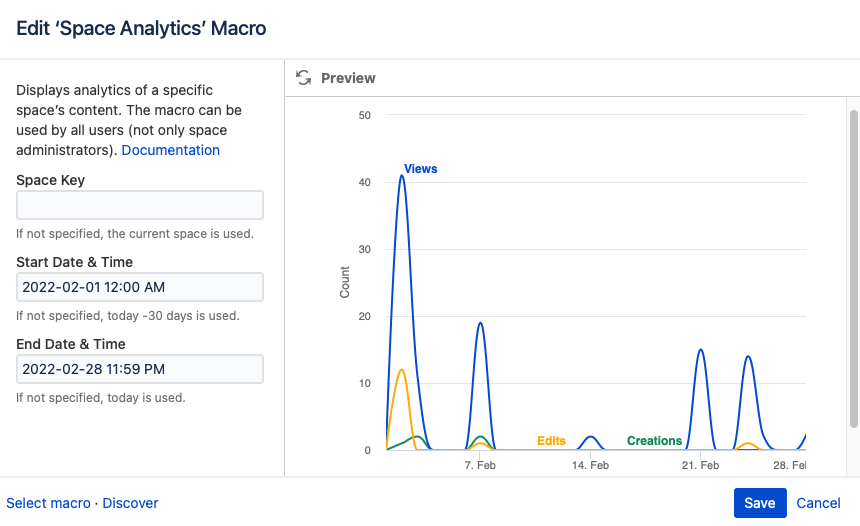Click the 7. Feb axis label
Image resolution: width=860 pixels, height=526 pixels.
click(480, 466)
